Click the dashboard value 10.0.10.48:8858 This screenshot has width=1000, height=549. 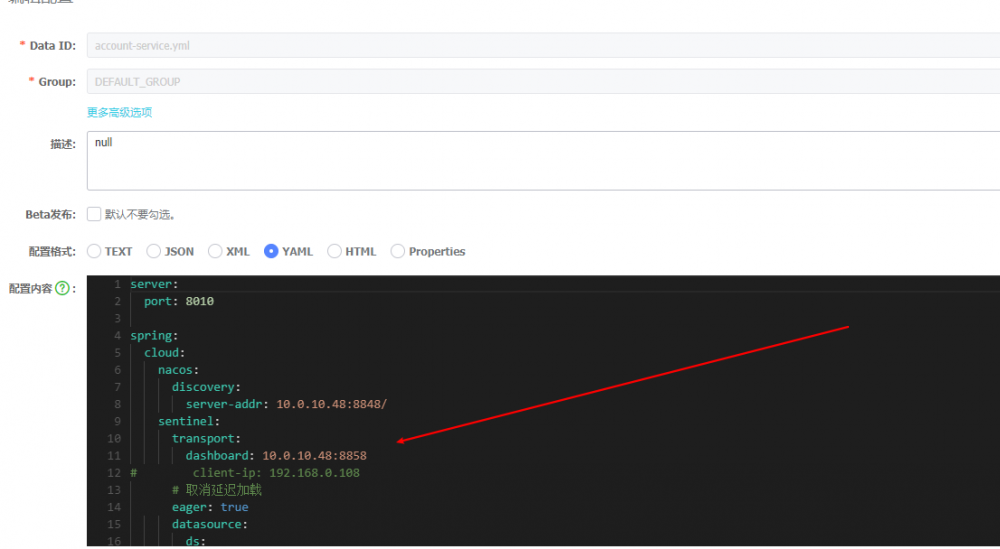[314, 456]
